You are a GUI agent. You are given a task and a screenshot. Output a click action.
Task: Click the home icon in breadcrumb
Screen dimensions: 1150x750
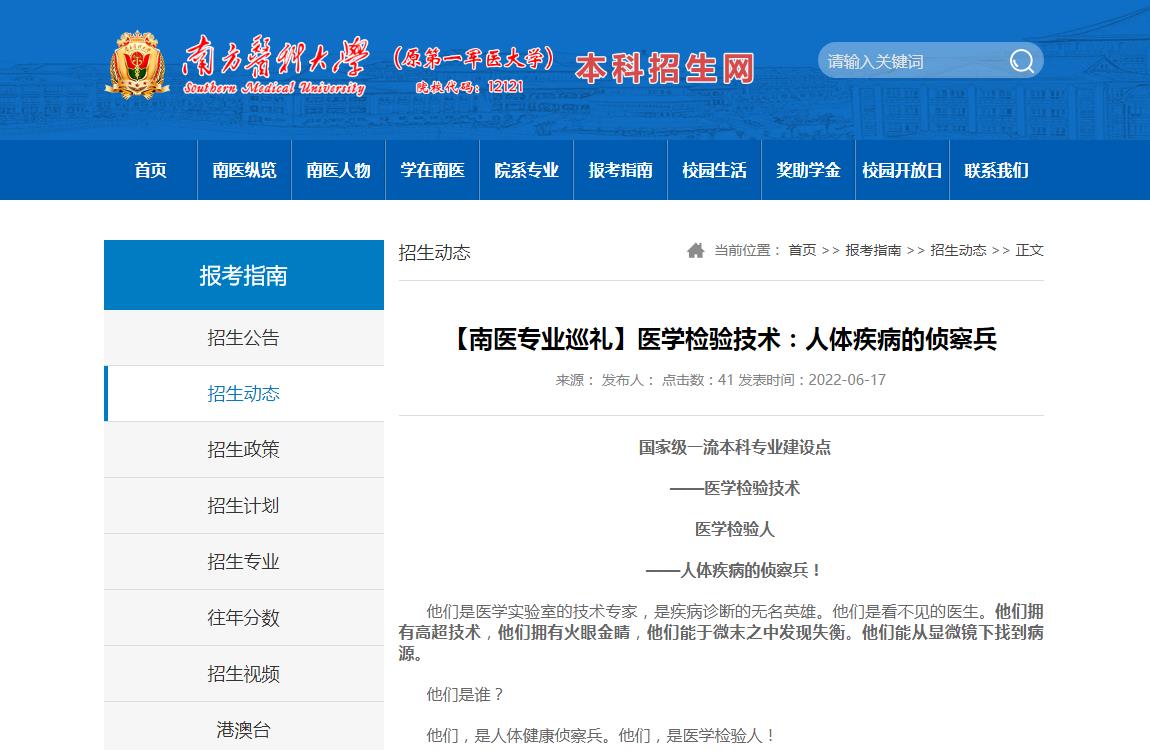pos(695,251)
